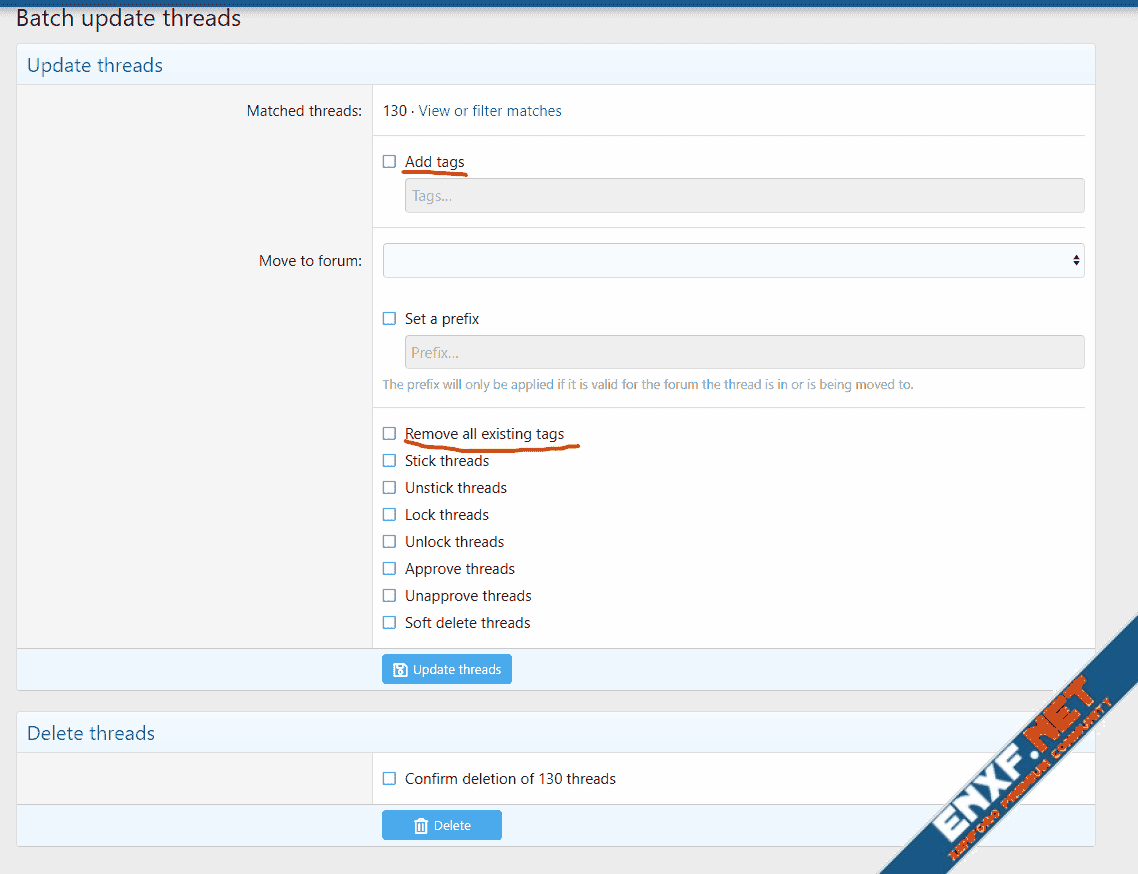This screenshot has height=874, width=1138.
Task: Click the save icon in Update threads button
Action: coord(400,670)
